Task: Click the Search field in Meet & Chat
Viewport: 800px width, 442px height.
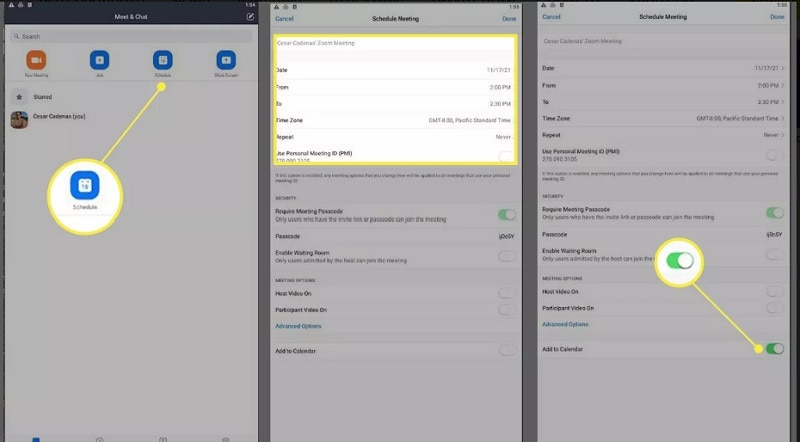Action: click(131, 36)
